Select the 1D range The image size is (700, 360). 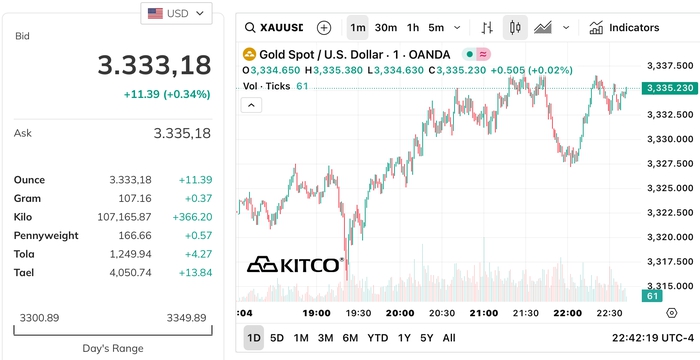(x=254, y=338)
